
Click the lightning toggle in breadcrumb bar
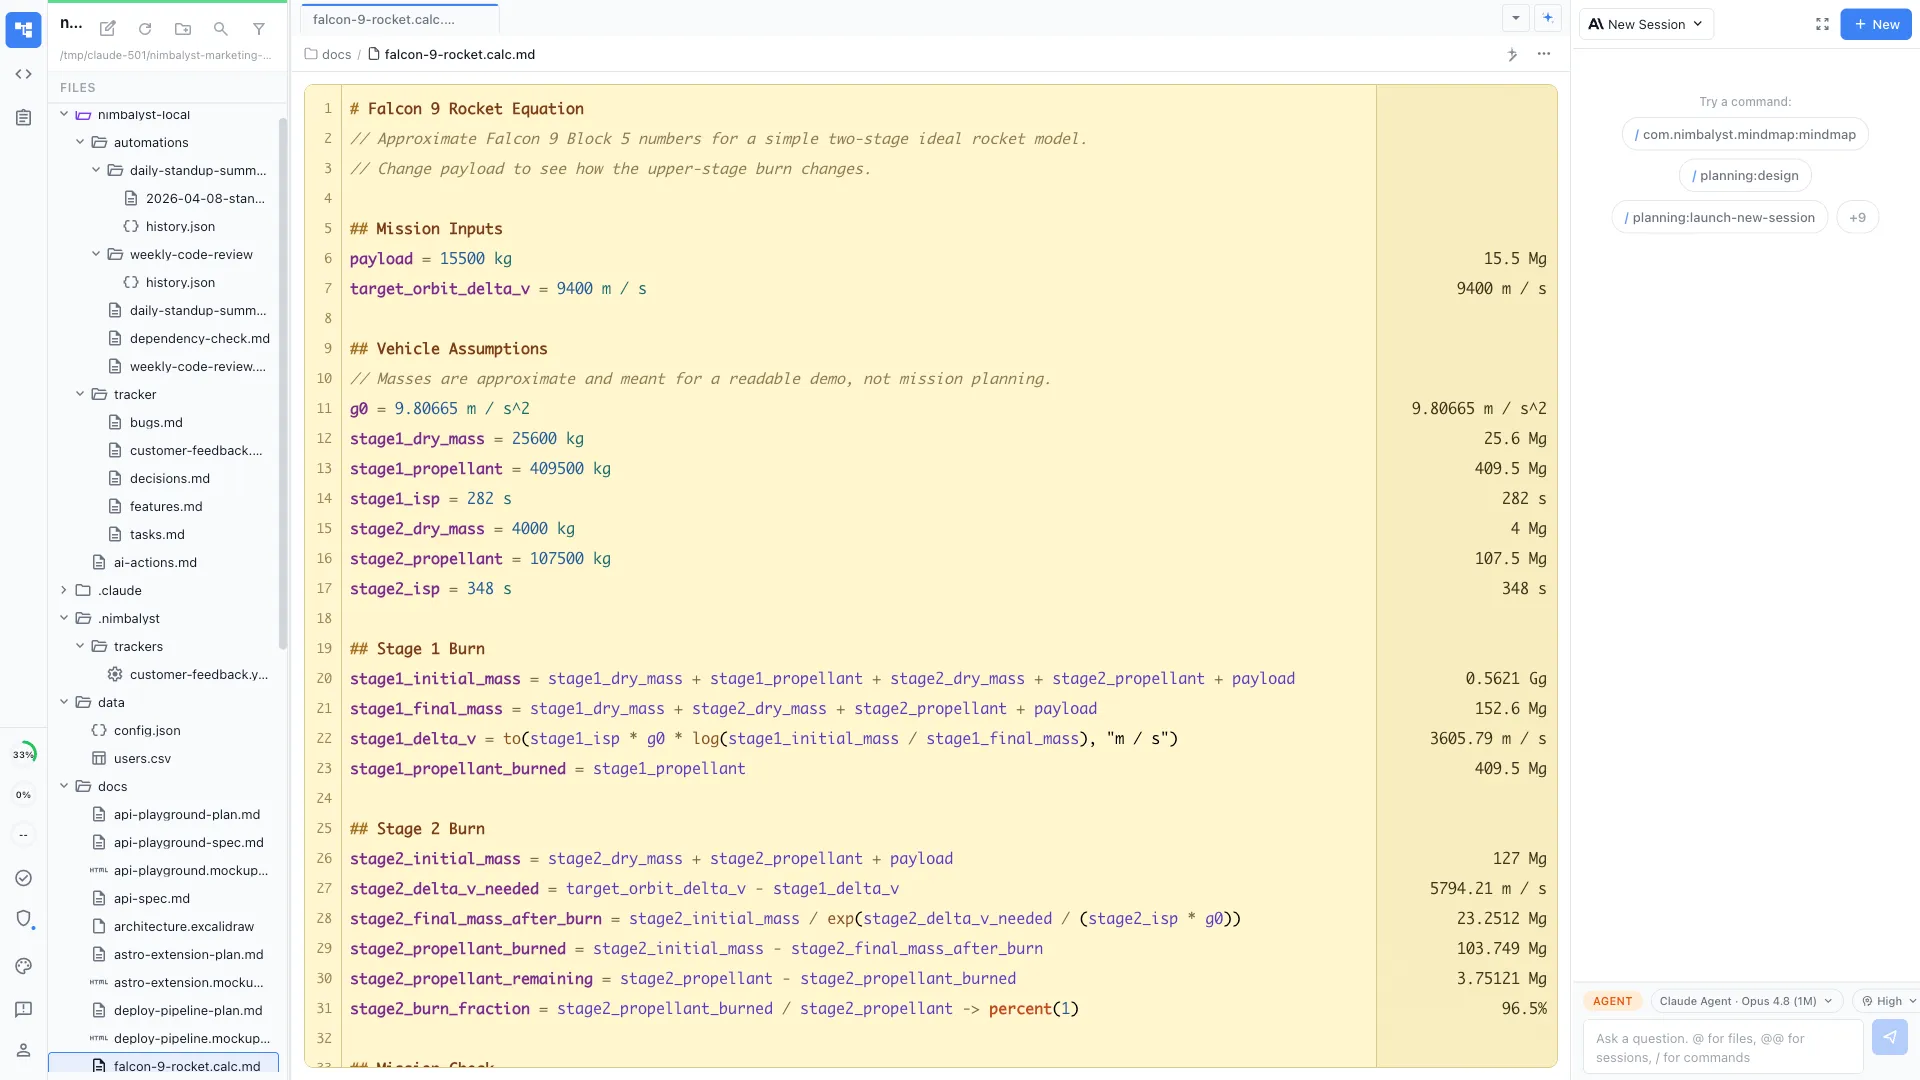click(1512, 54)
